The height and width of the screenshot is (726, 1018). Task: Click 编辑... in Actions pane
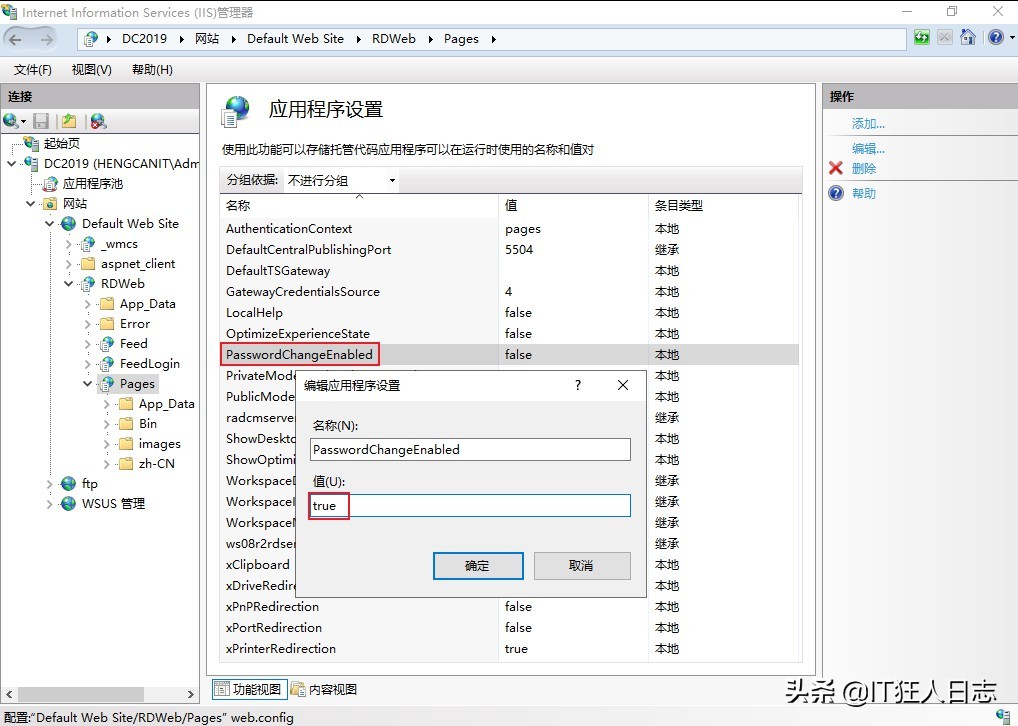[868, 149]
